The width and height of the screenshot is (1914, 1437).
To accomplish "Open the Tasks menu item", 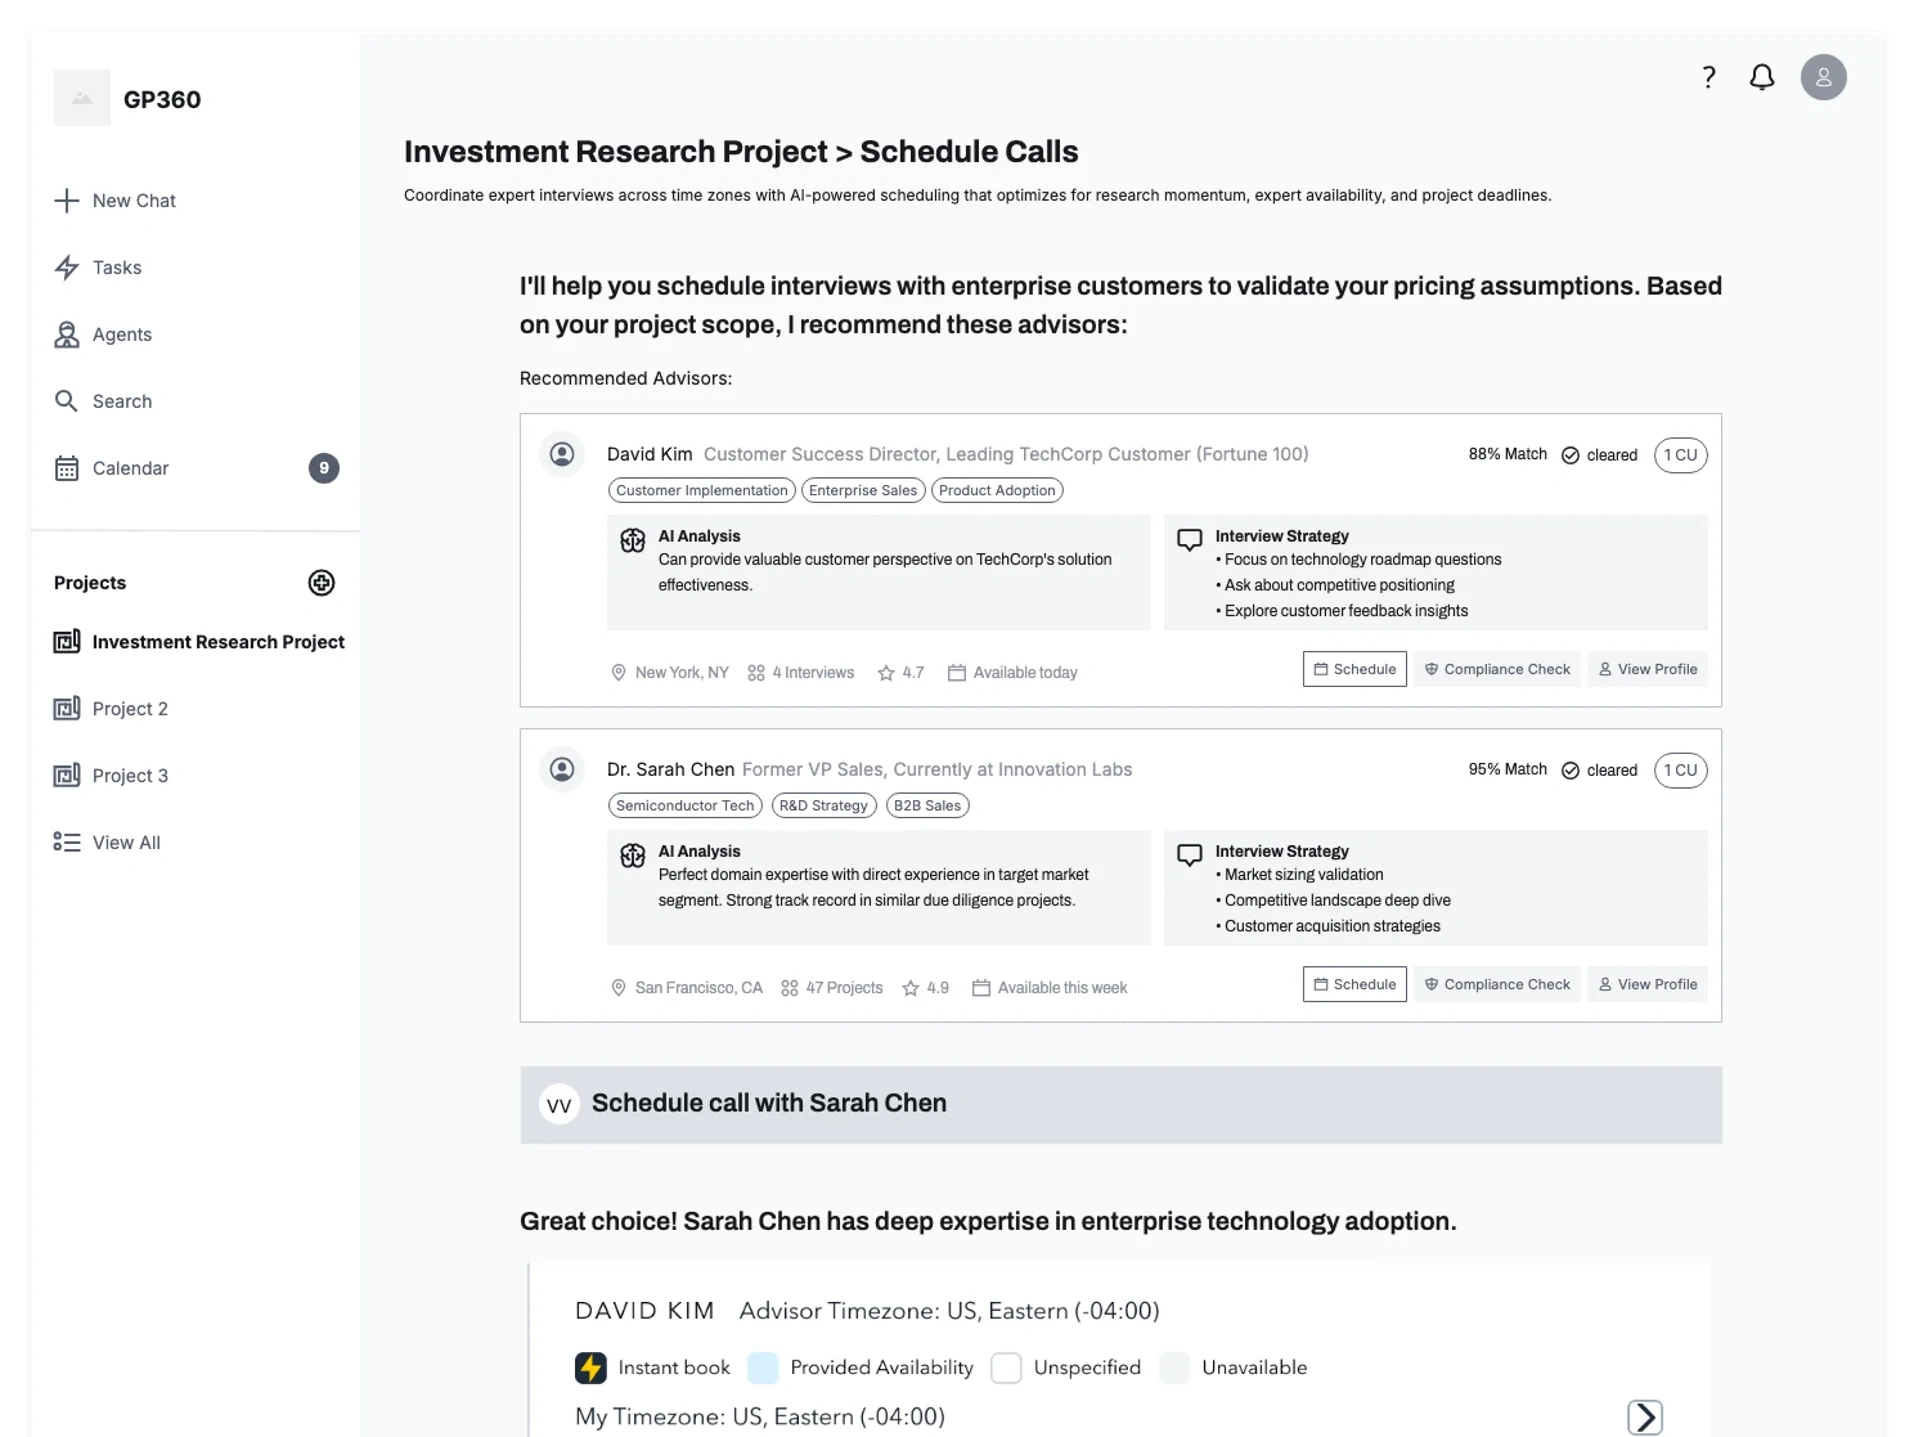I will (x=117, y=268).
